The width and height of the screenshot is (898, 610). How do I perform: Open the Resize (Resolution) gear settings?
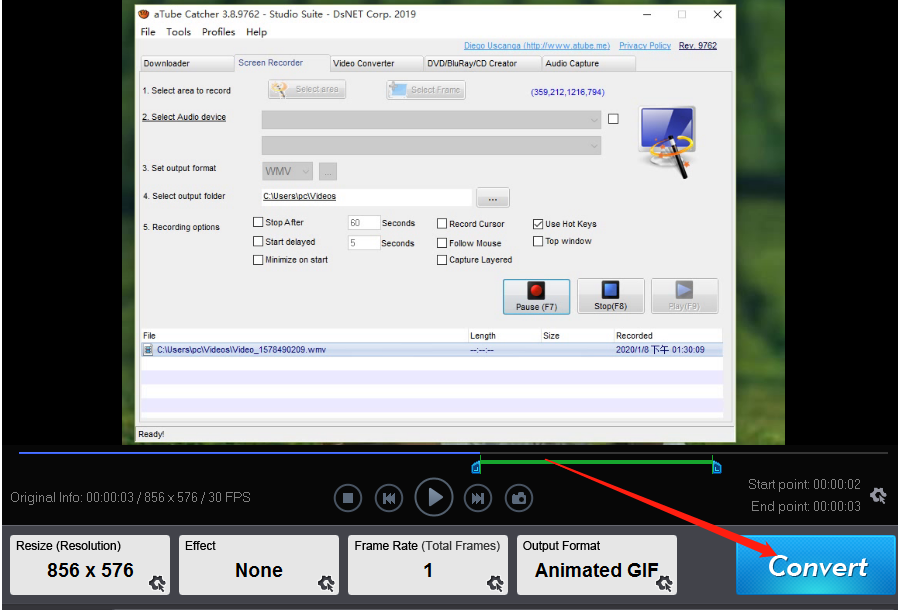tap(156, 583)
